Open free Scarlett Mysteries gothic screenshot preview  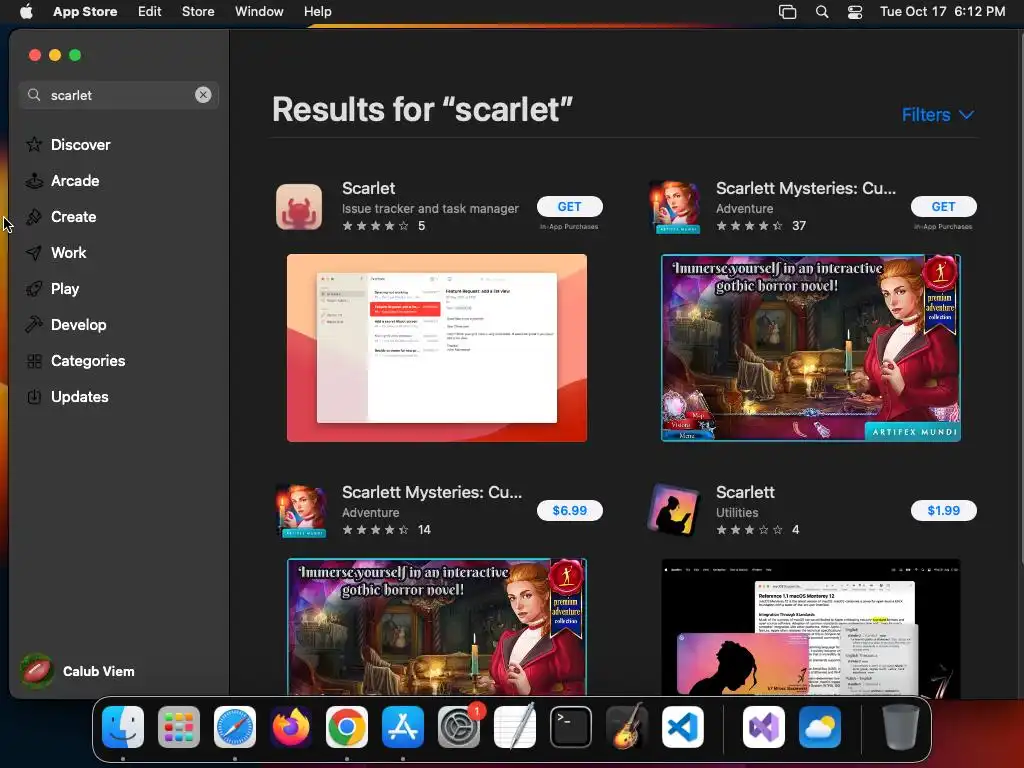pyautogui.click(x=810, y=348)
